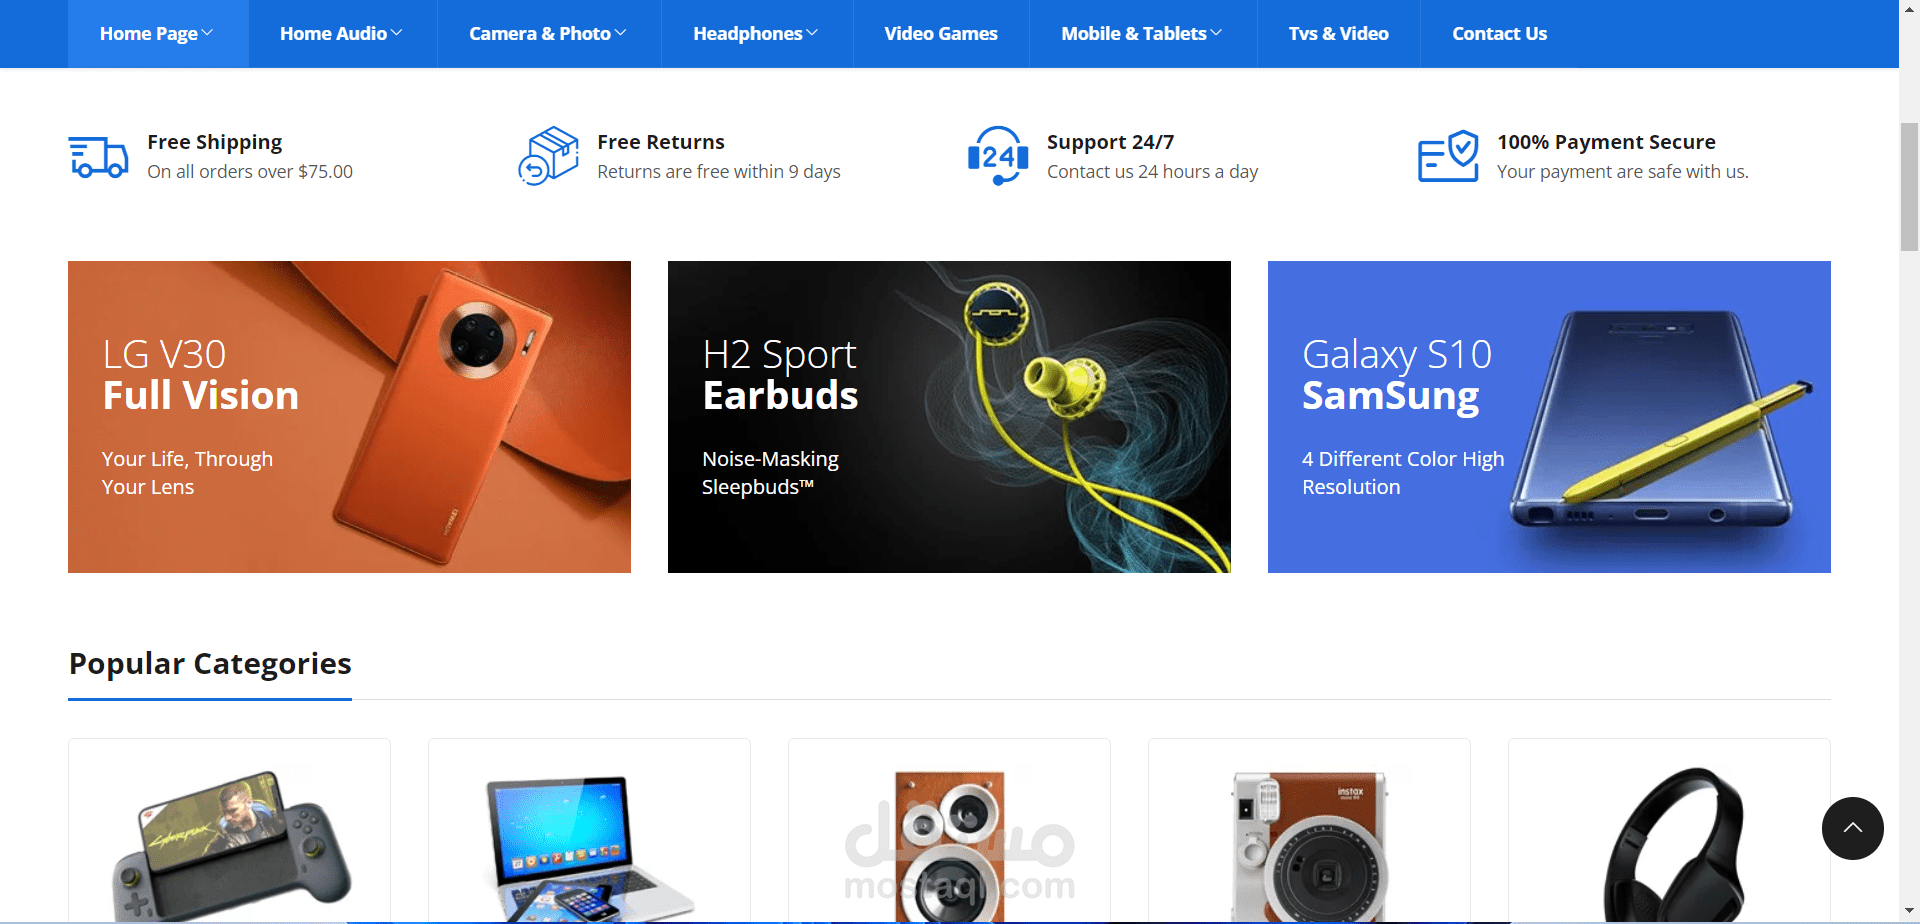This screenshot has width=1920, height=924.
Task: Click the Support 24/7 headset icon
Action: pyautogui.click(x=998, y=156)
